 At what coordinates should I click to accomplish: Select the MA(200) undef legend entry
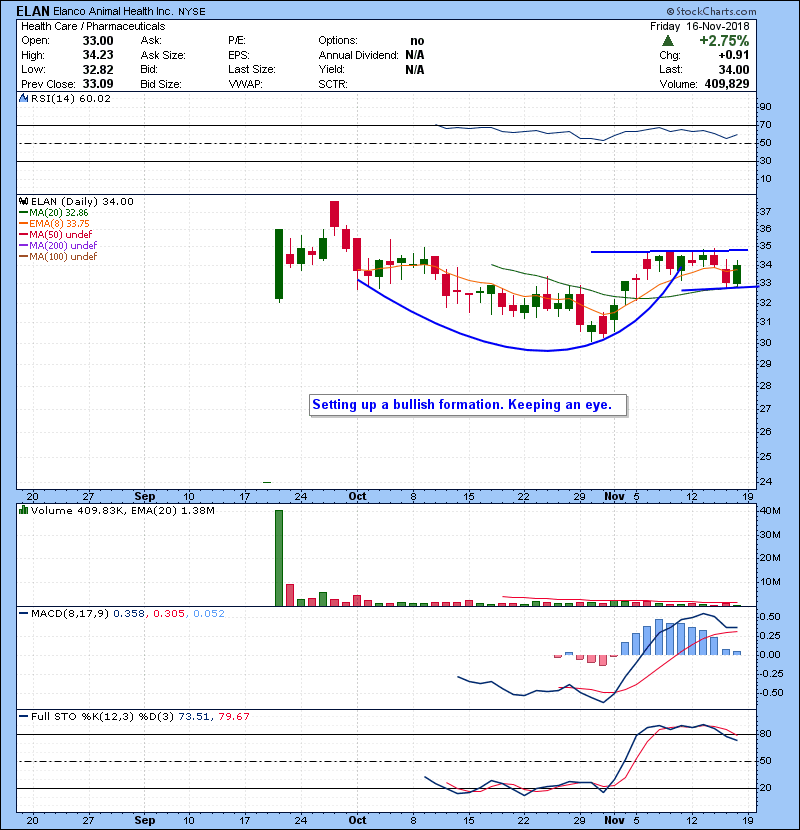tap(58, 246)
